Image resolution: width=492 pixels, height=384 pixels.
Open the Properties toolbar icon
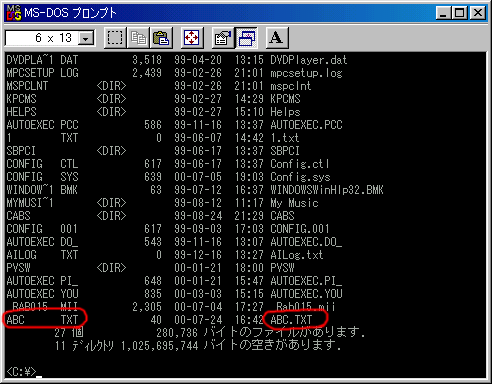click(223, 38)
